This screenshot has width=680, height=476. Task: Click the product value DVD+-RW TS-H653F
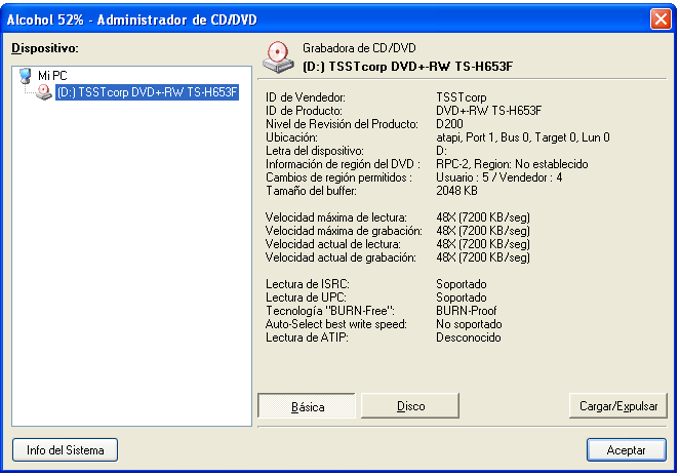pos(489,111)
